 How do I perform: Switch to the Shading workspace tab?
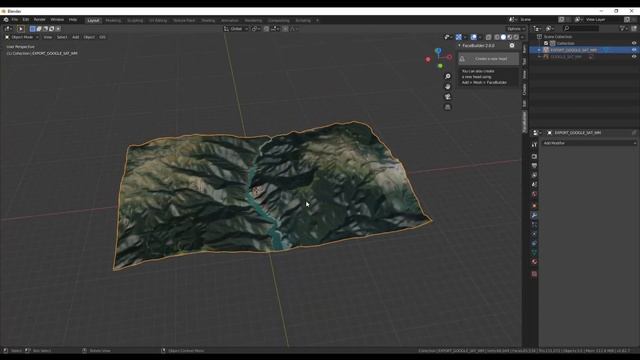(x=208, y=20)
